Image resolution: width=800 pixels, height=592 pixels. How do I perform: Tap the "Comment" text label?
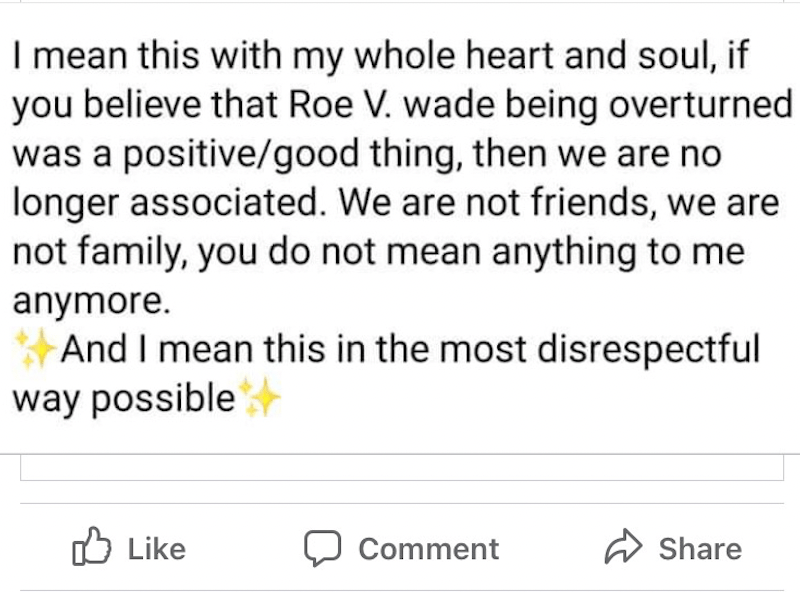coord(429,549)
